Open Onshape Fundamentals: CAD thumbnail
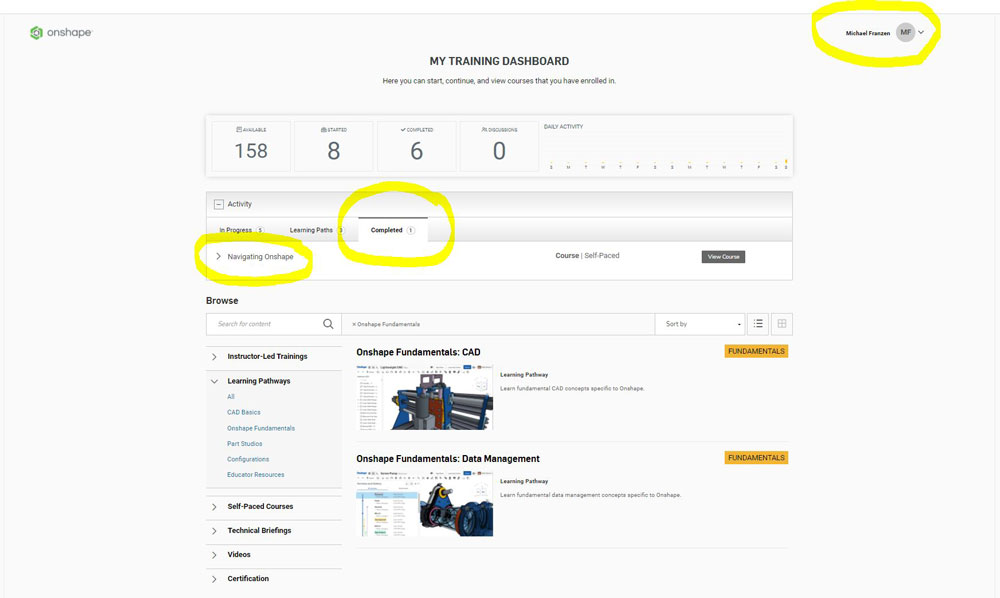The image size is (1000, 598). pos(424,396)
